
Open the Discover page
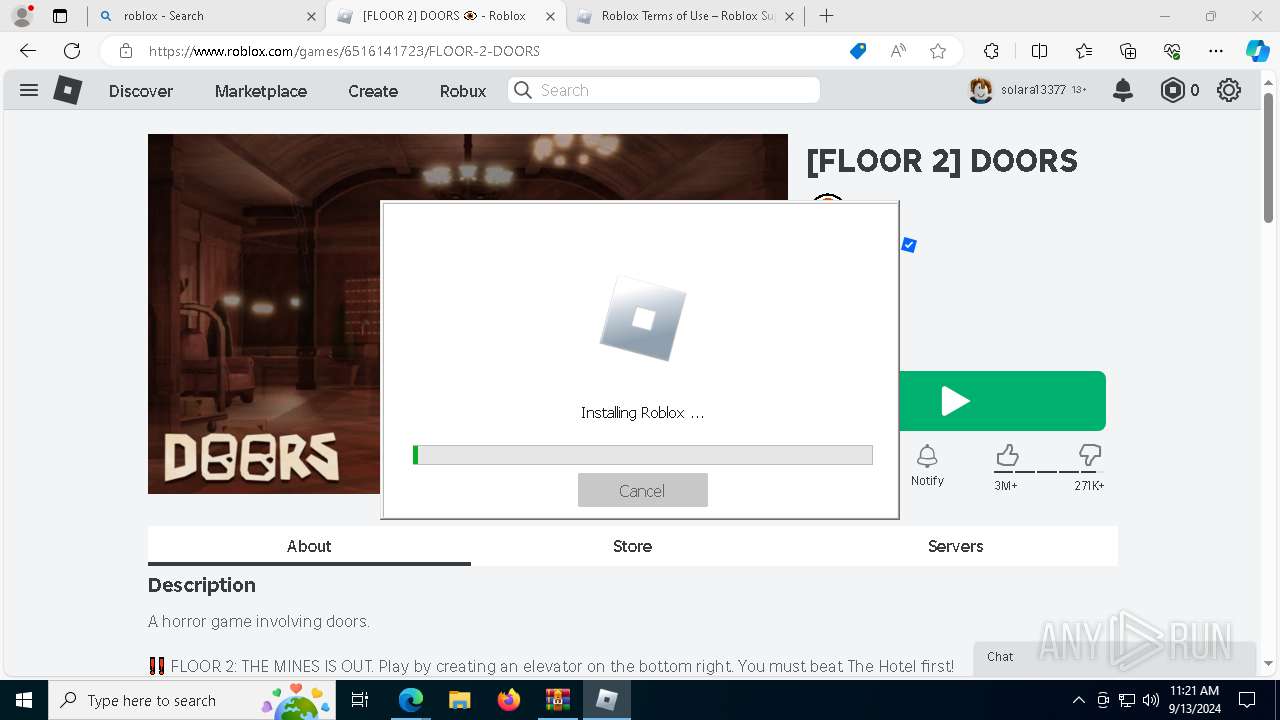click(141, 91)
